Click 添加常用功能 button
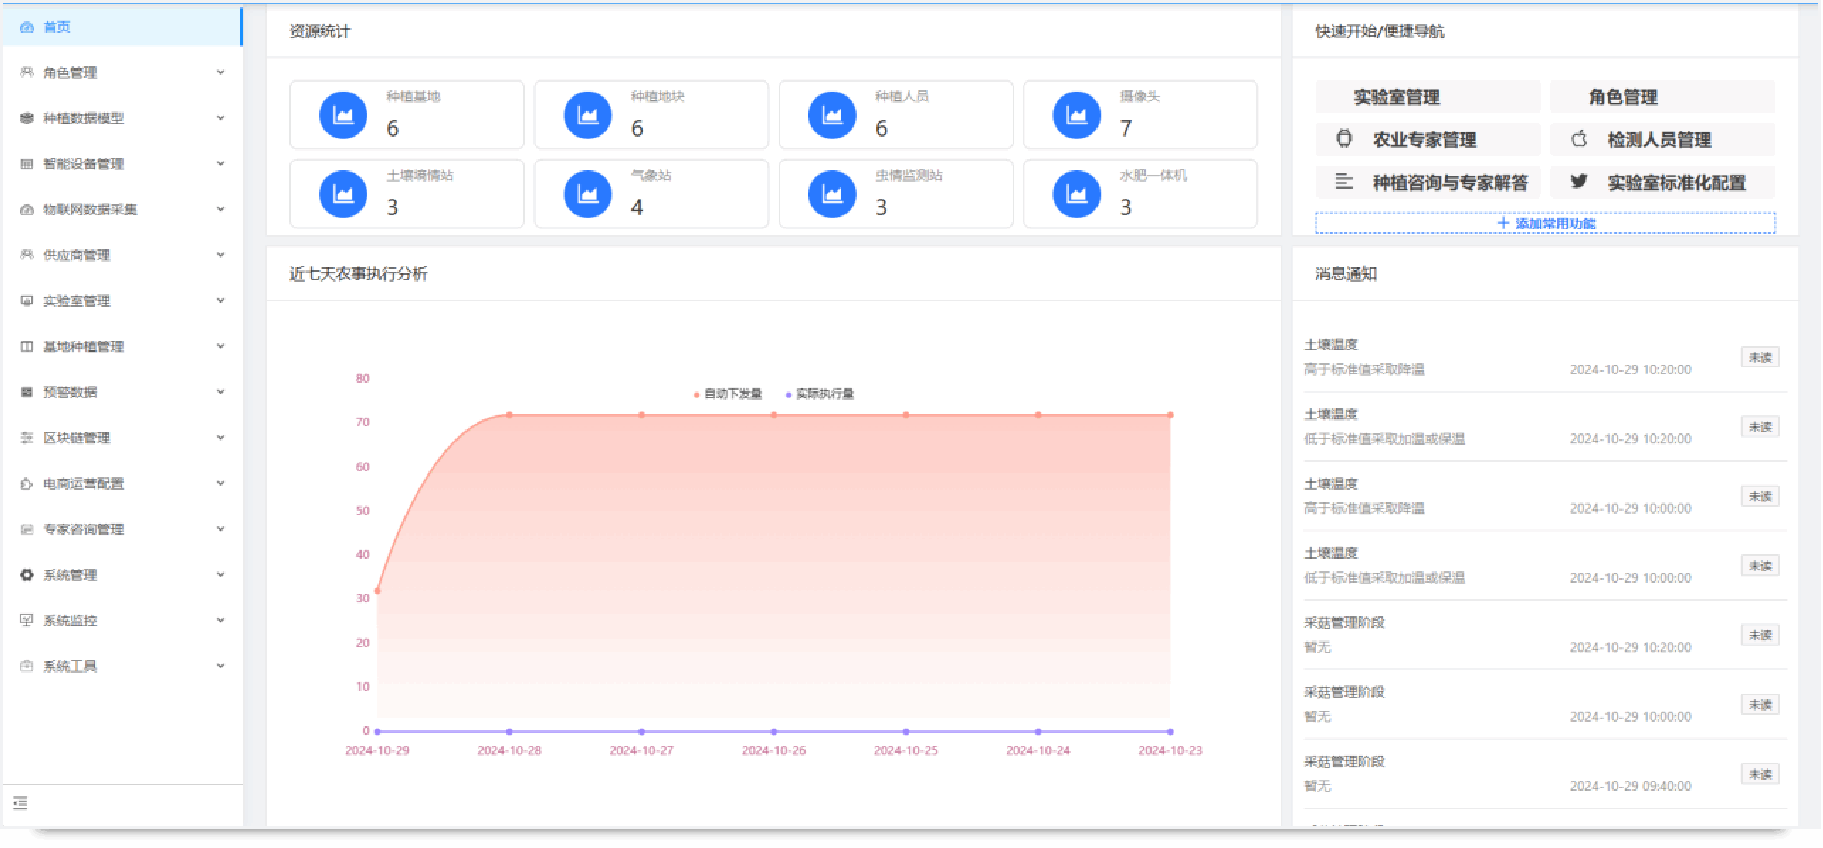1823x848 pixels. pyautogui.click(x=1545, y=223)
